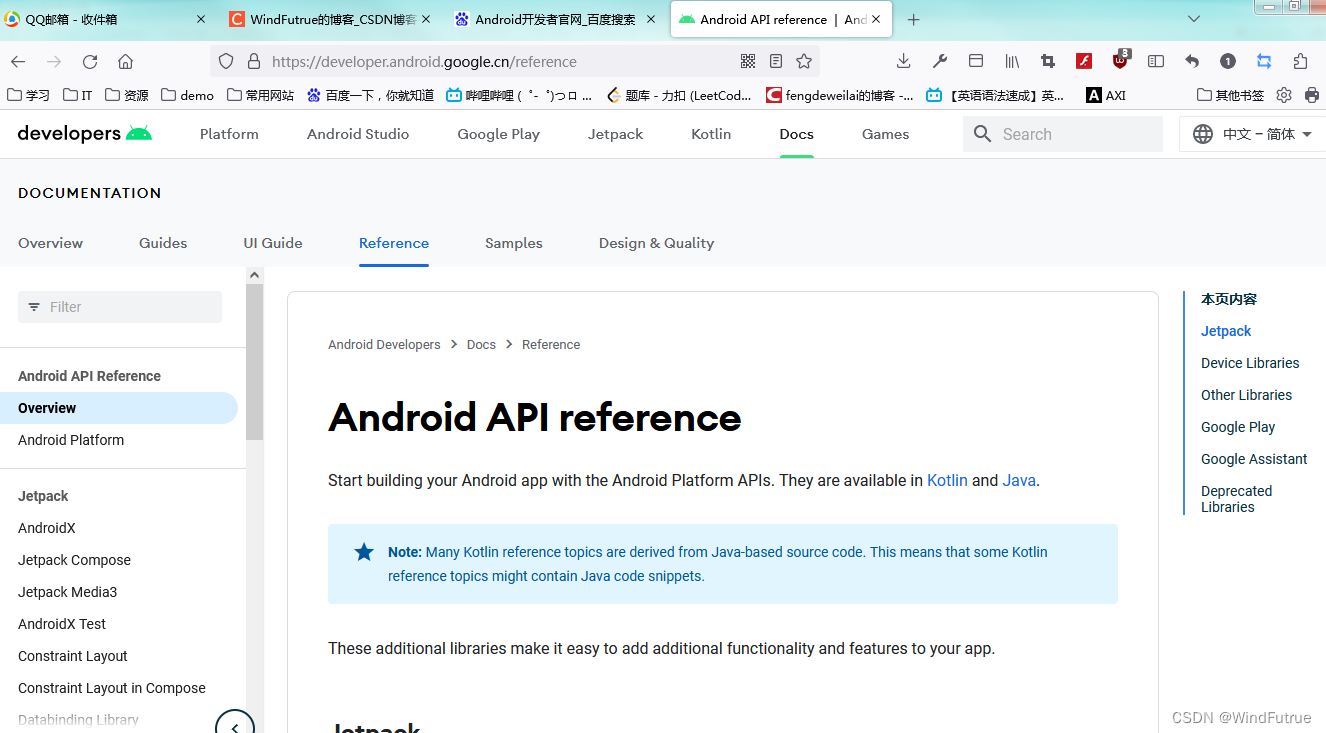Open a new tab with plus button
This screenshot has height=733, width=1326.
(x=913, y=19)
